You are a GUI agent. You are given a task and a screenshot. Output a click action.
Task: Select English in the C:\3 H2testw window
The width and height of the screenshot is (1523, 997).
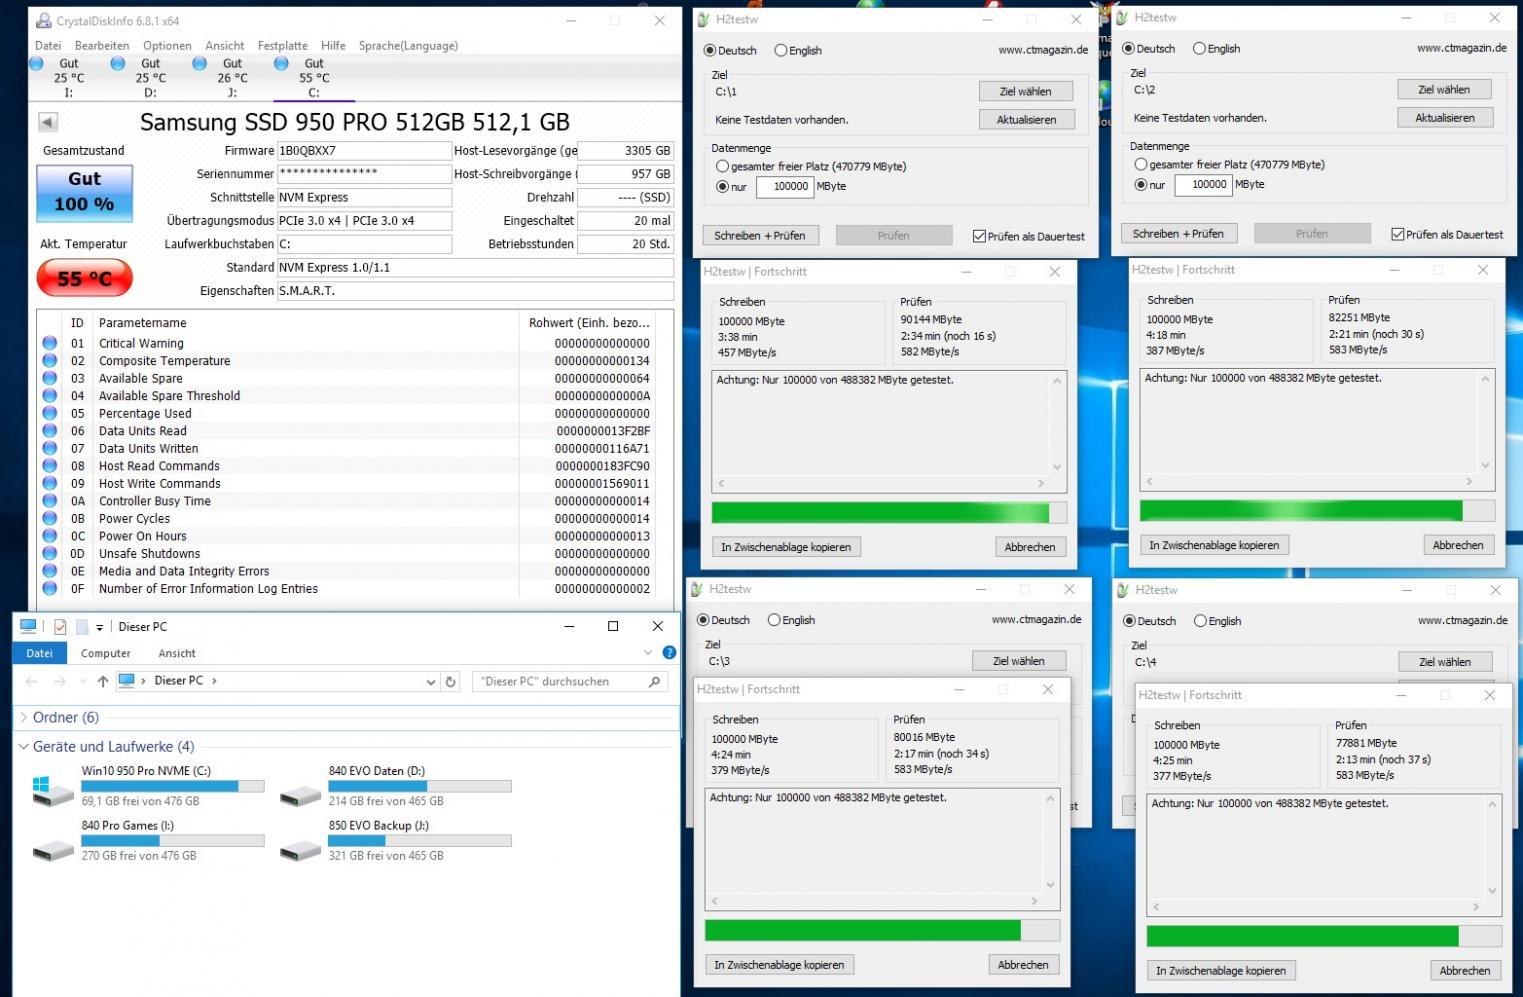791,620
